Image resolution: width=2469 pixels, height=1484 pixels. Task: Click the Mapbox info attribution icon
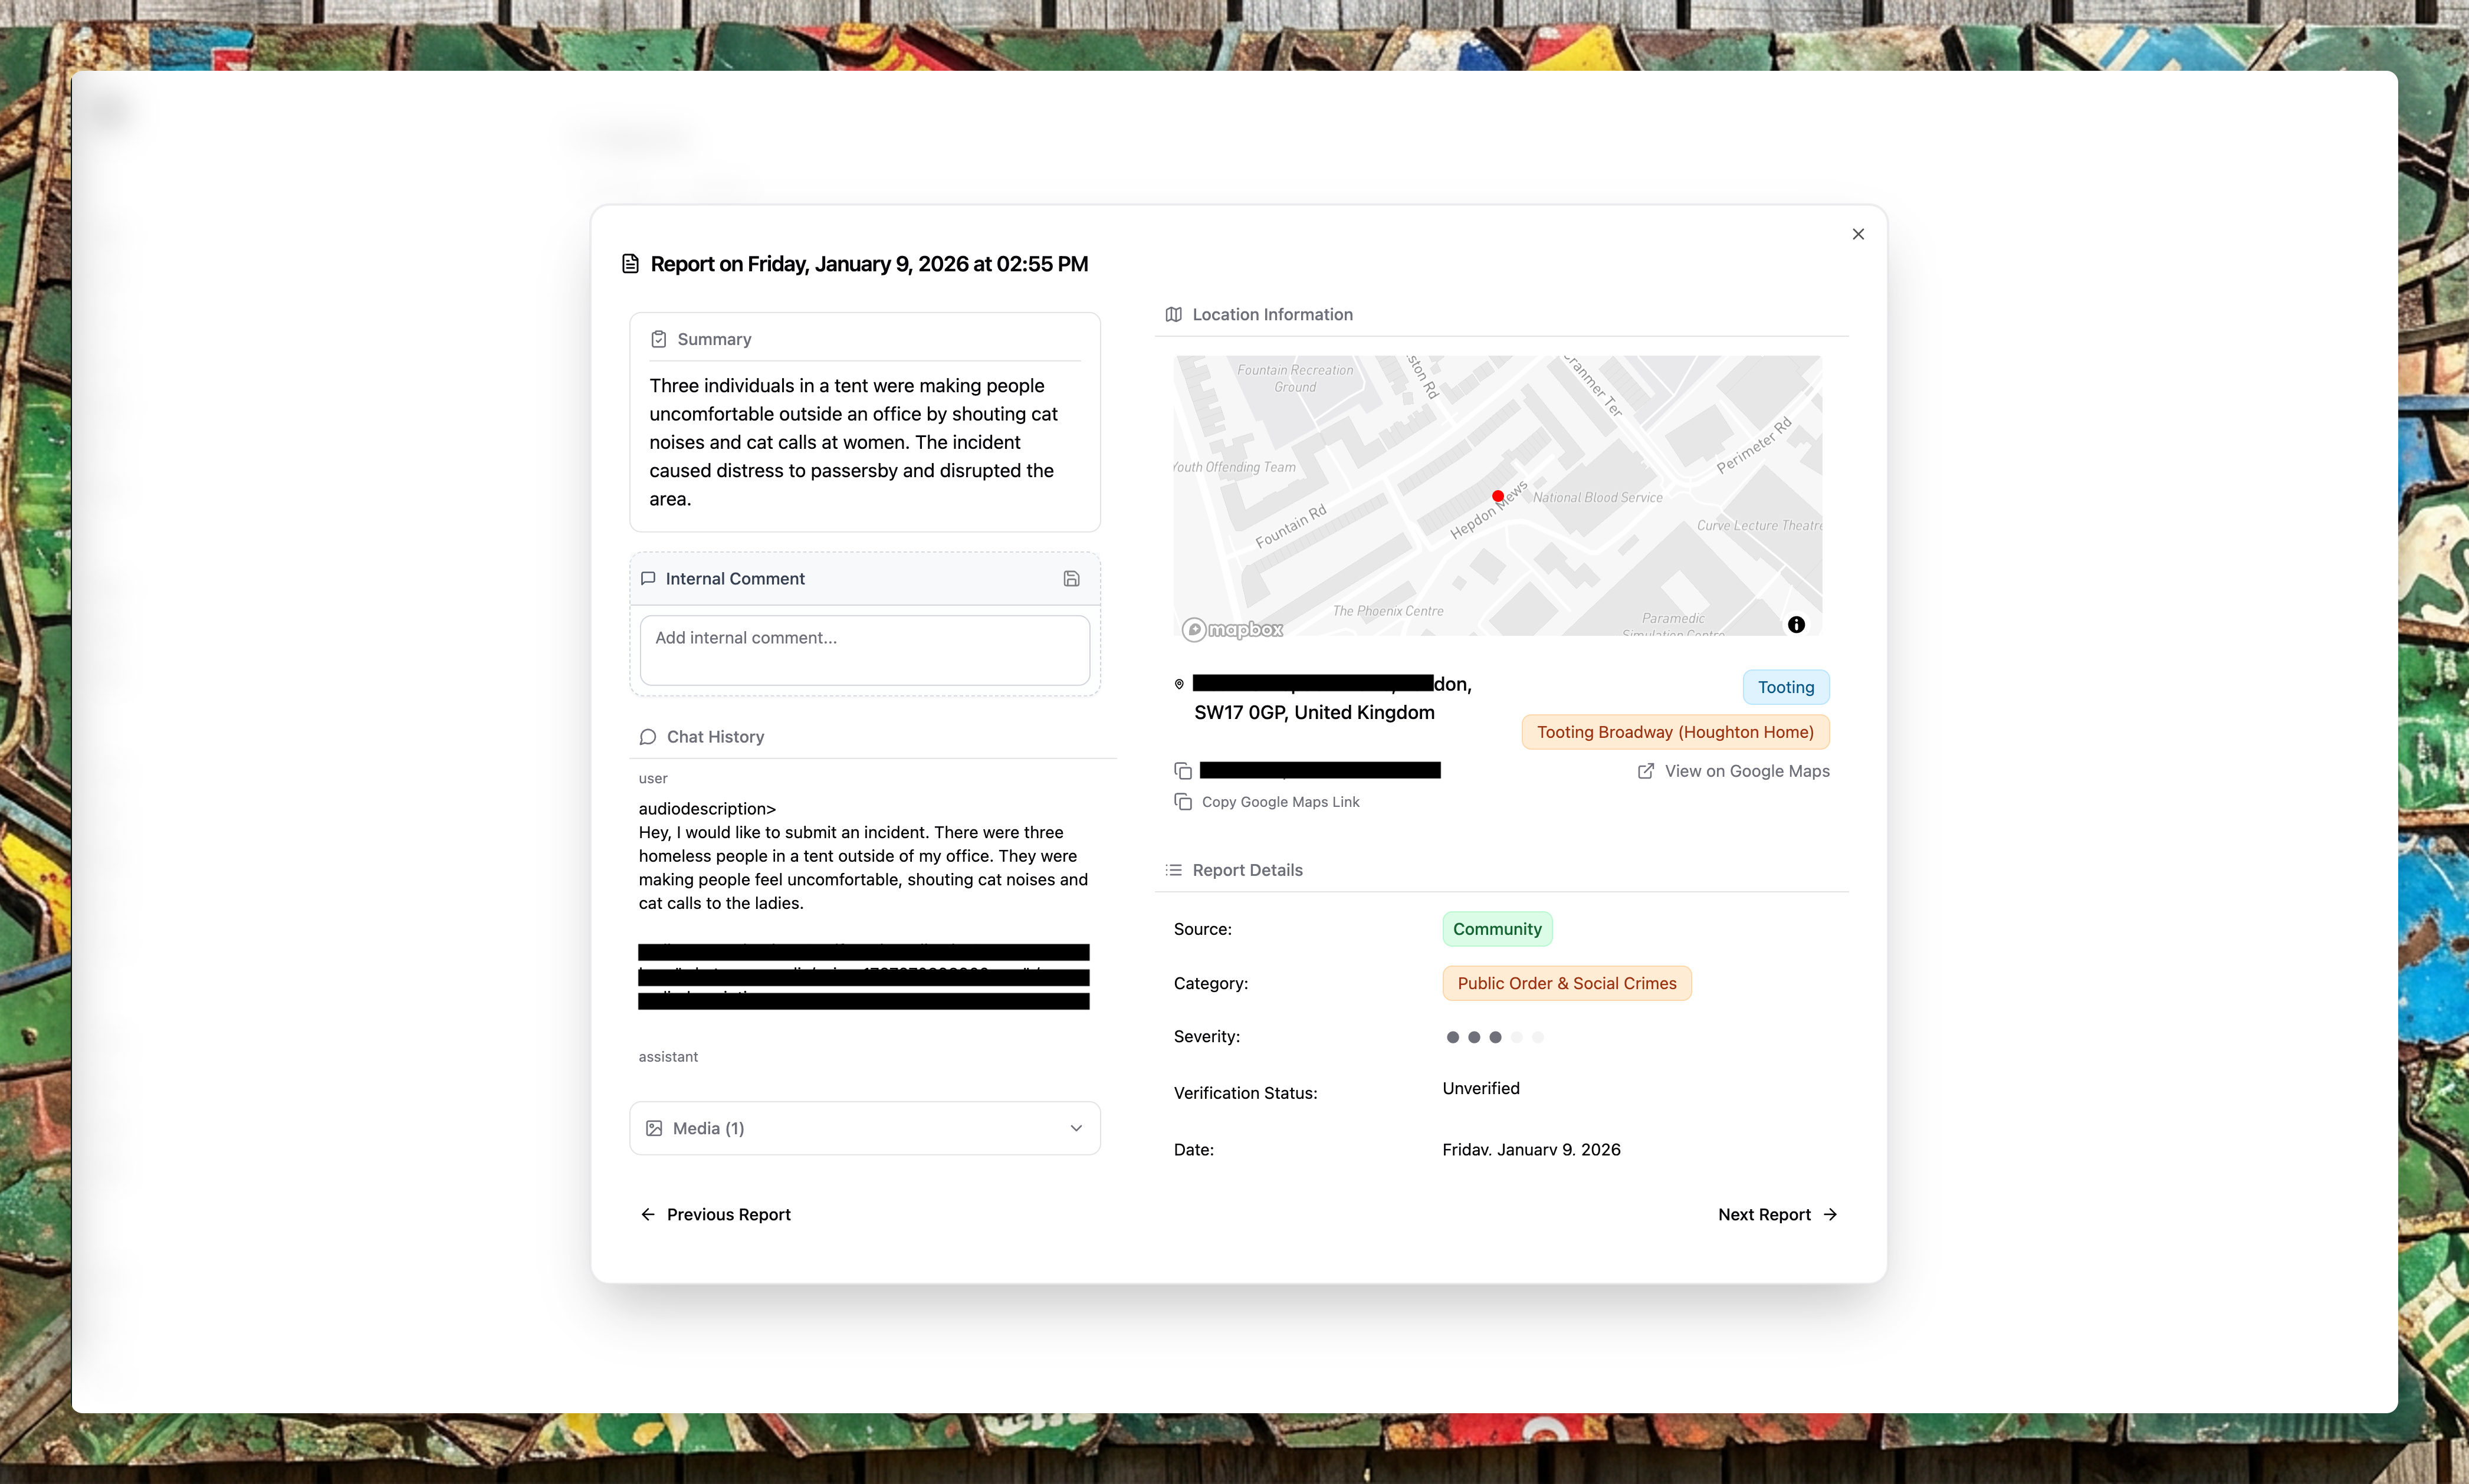pos(1796,625)
